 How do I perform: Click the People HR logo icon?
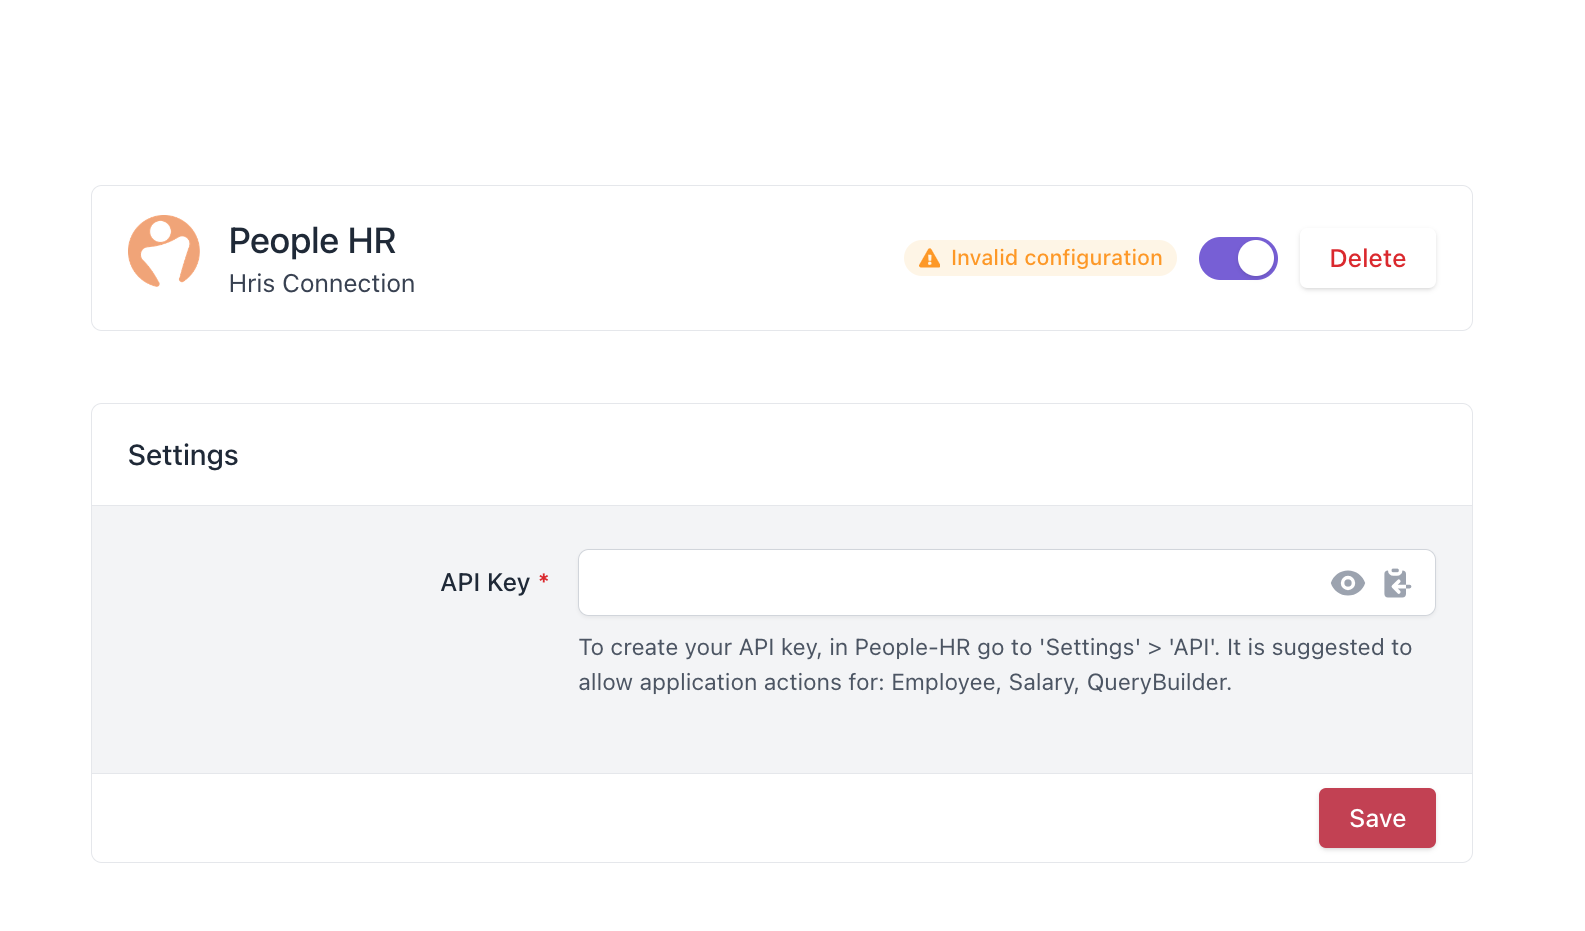point(164,251)
